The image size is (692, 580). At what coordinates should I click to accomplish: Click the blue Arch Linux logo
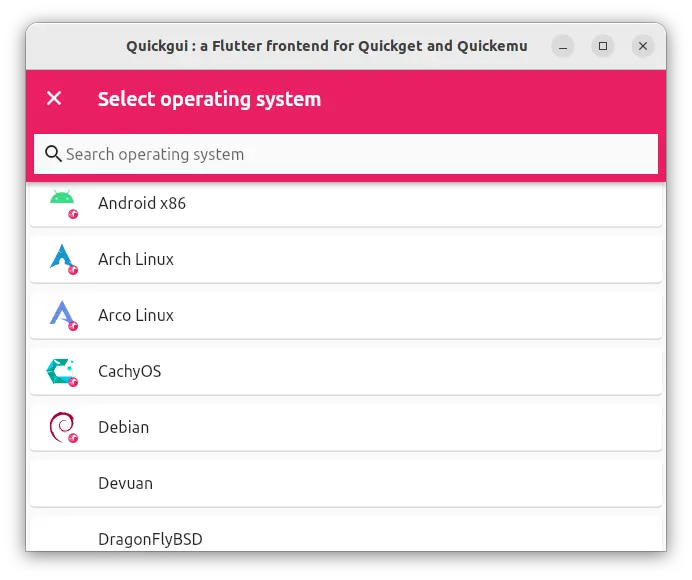pyautogui.click(x=62, y=257)
